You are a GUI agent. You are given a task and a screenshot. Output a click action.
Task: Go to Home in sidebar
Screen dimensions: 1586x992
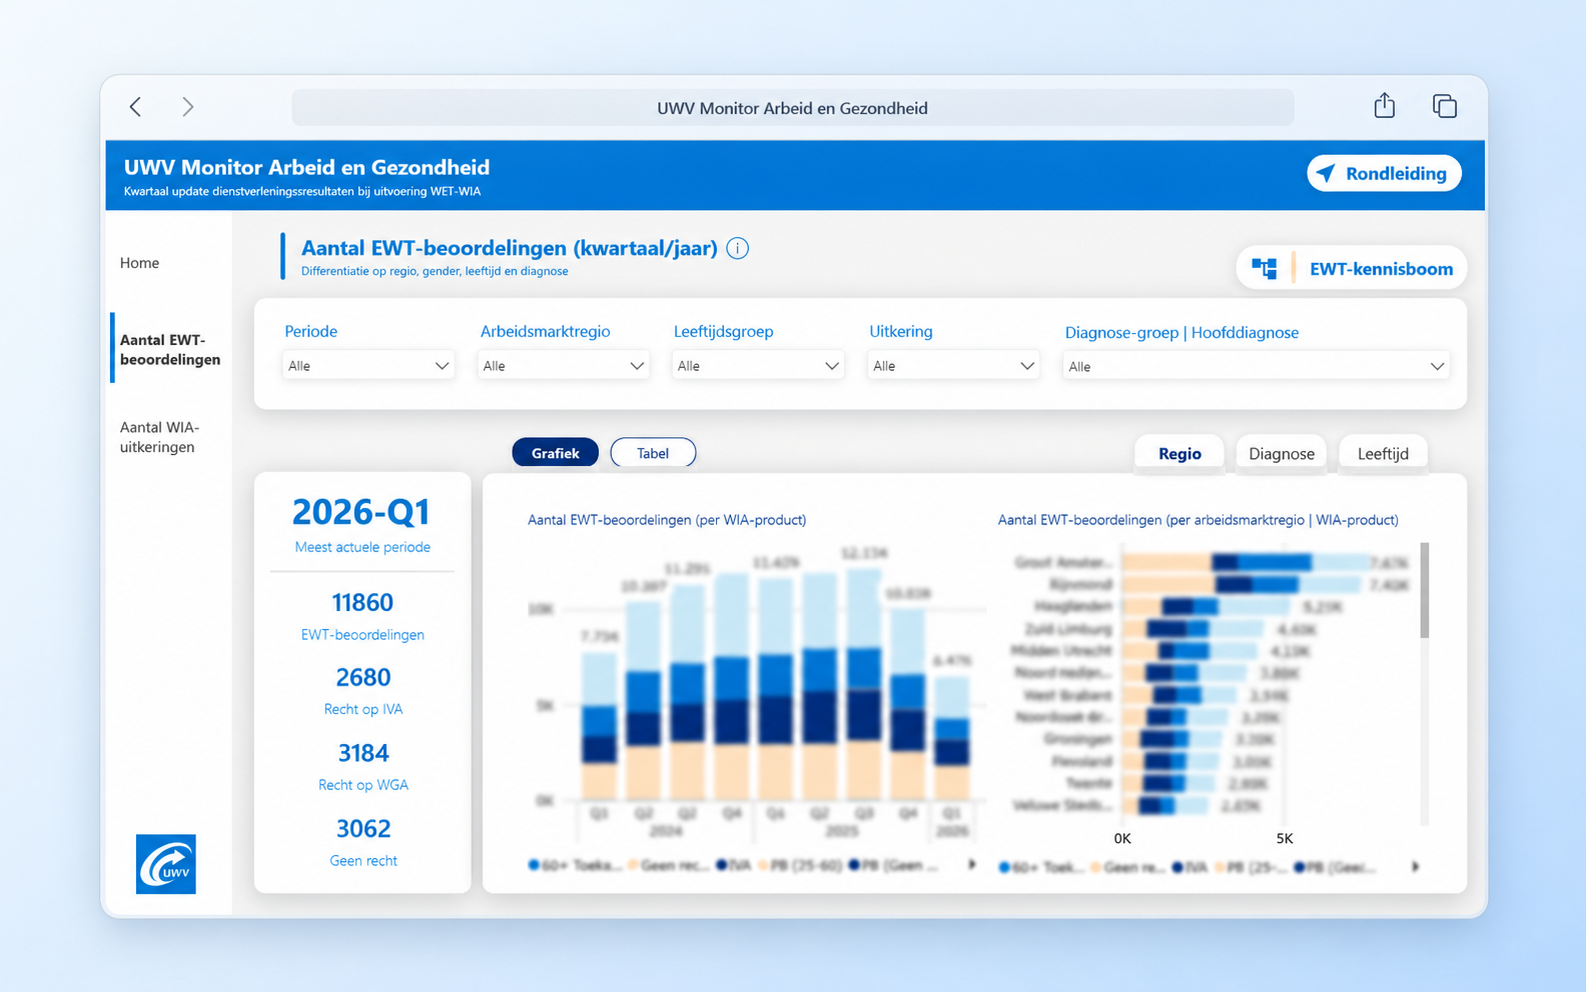(x=140, y=263)
